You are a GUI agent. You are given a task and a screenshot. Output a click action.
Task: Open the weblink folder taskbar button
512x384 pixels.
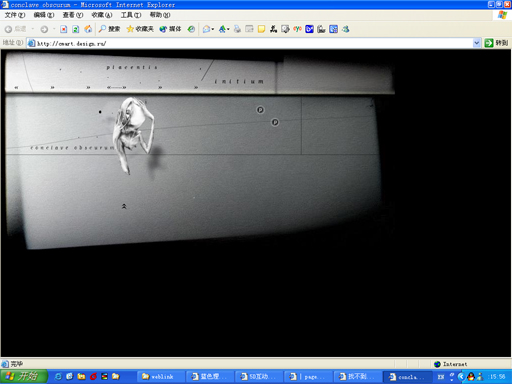point(159,377)
